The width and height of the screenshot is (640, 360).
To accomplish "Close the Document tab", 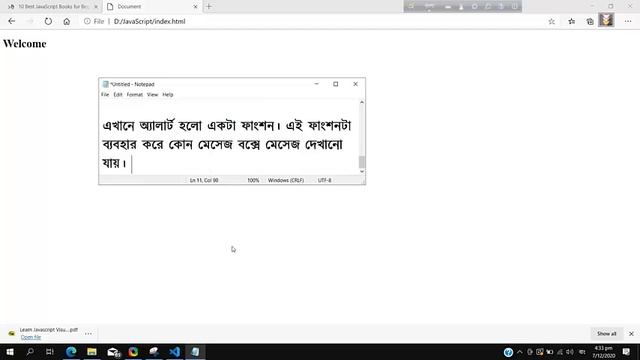I will pos(195,7).
